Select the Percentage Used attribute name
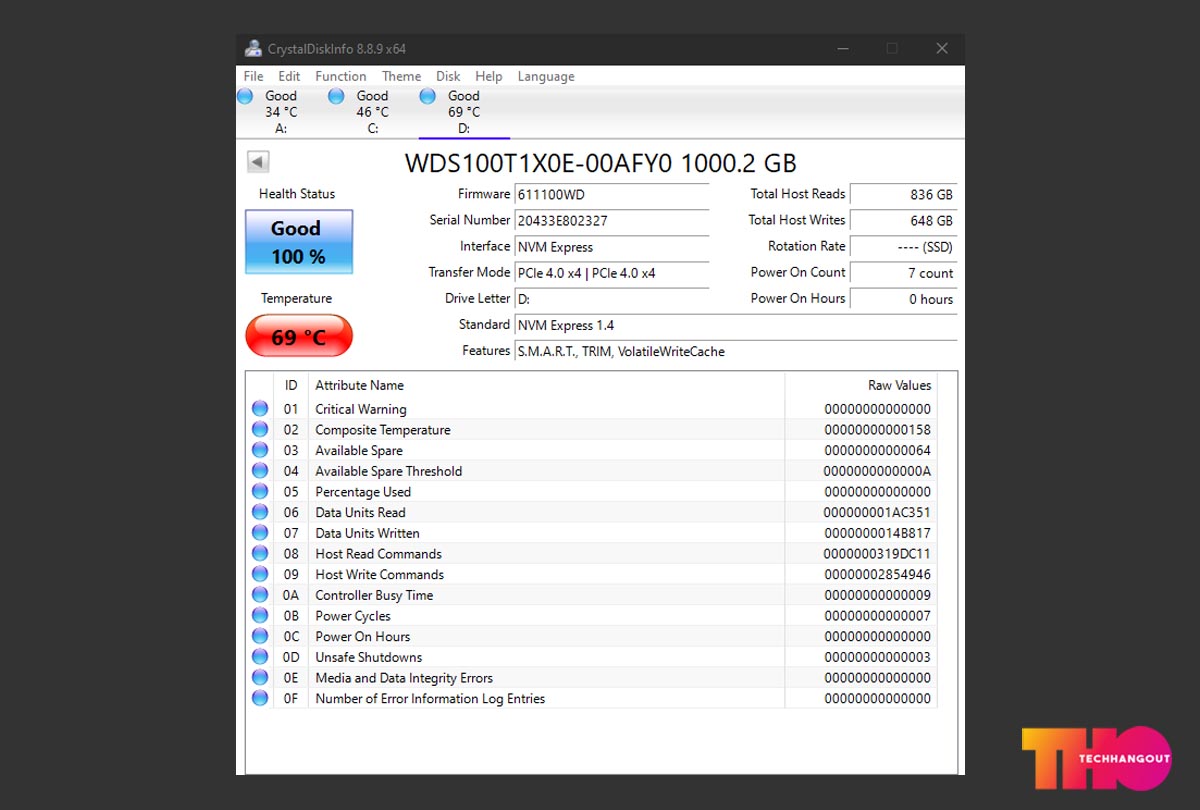 click(363, 492)
